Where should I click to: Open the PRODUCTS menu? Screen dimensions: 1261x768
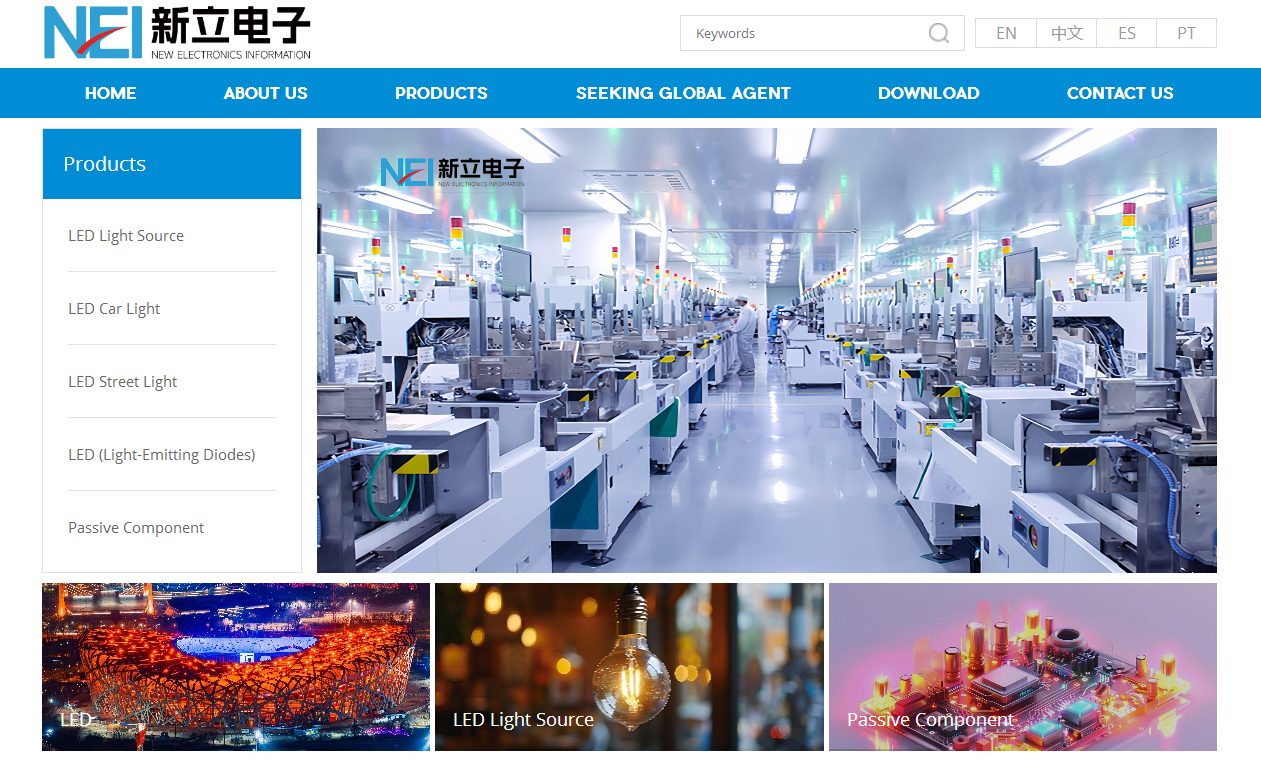[x=441, y=93]
